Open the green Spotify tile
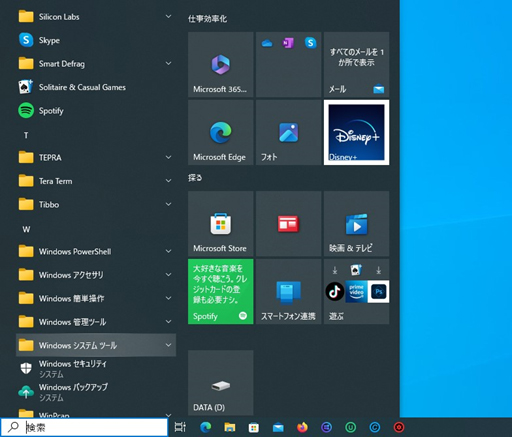Image resolution: width=512 pixels, height=437 pixels. tap(221, 292)
